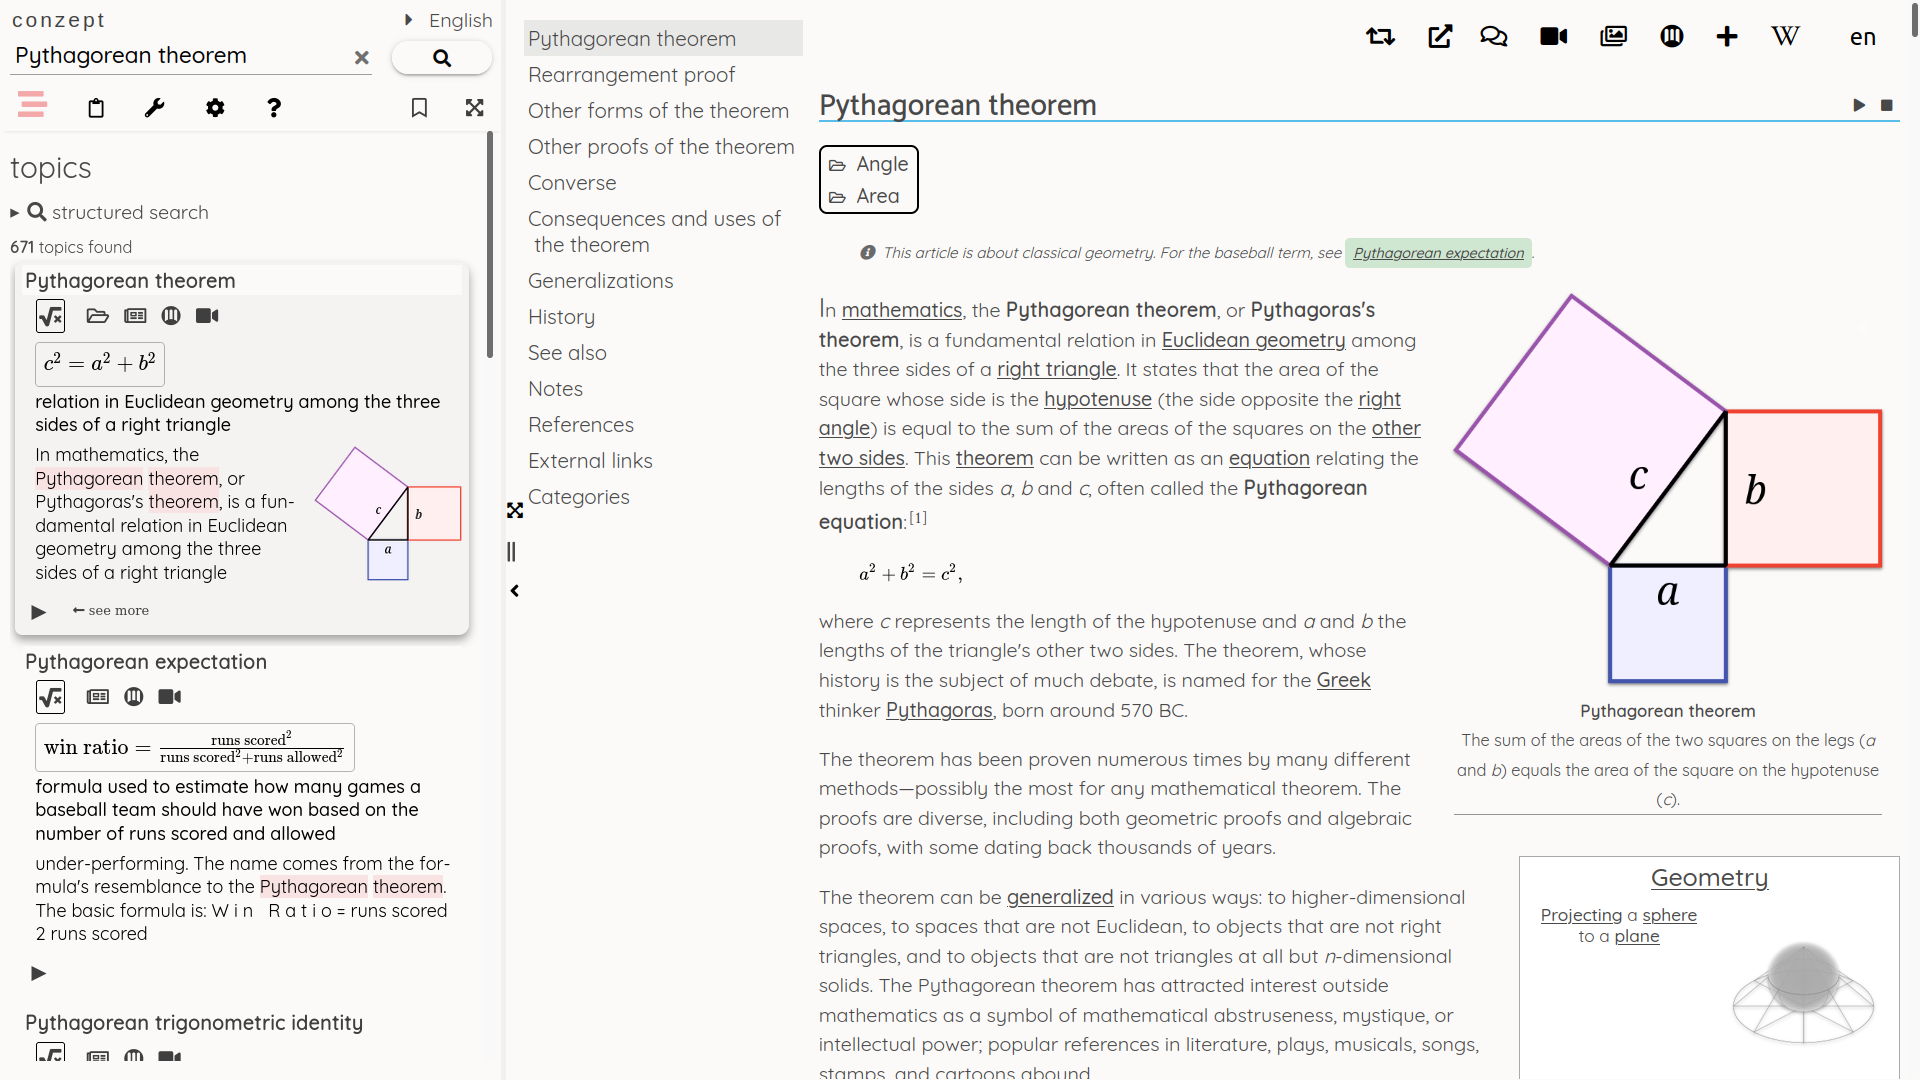Follow the Pythagoras link
Screen dimensions: 1920x1080
pos(939,710)
